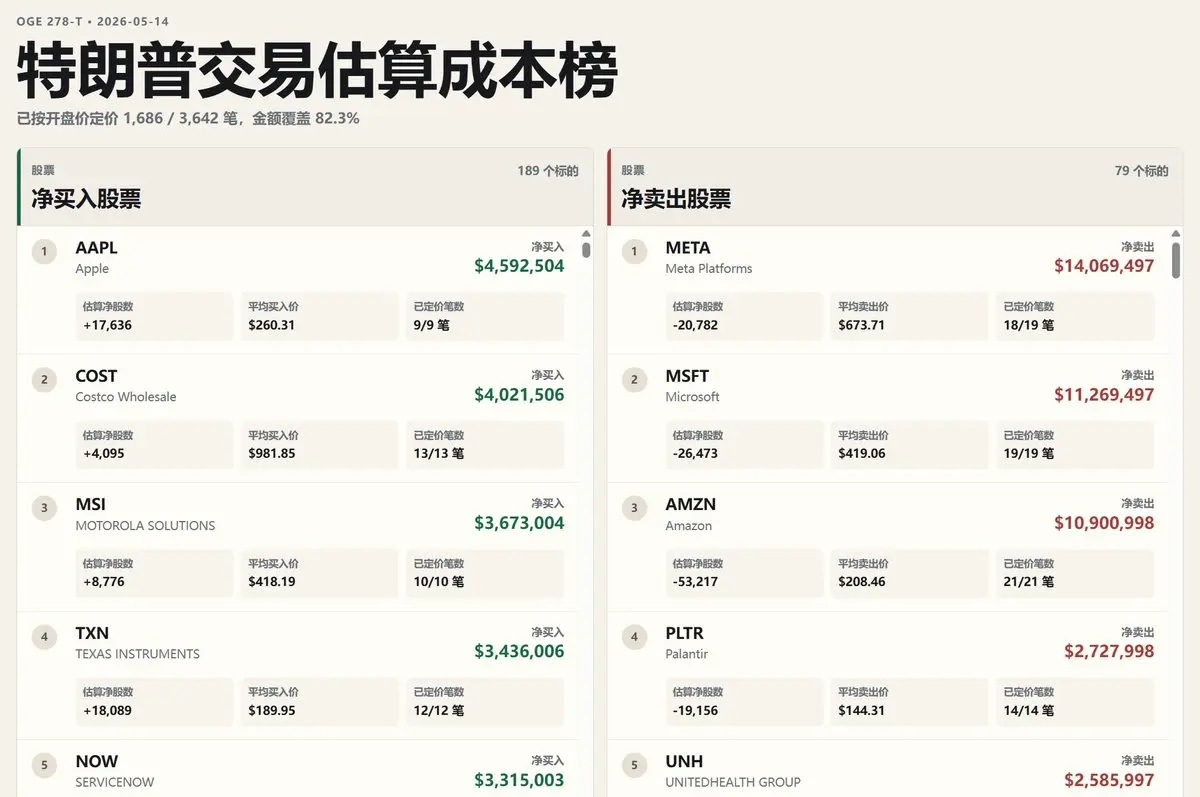
Task: Click AAPL net buy amount $4,592,504
Action: [x=519, y=266]
